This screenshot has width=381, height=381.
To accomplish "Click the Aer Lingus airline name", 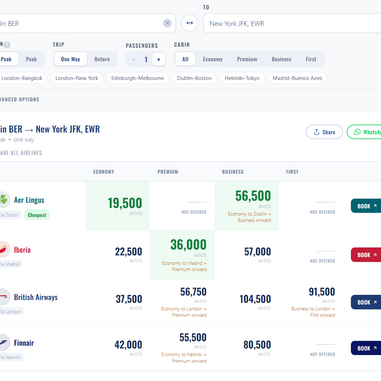I will (29, 200).
